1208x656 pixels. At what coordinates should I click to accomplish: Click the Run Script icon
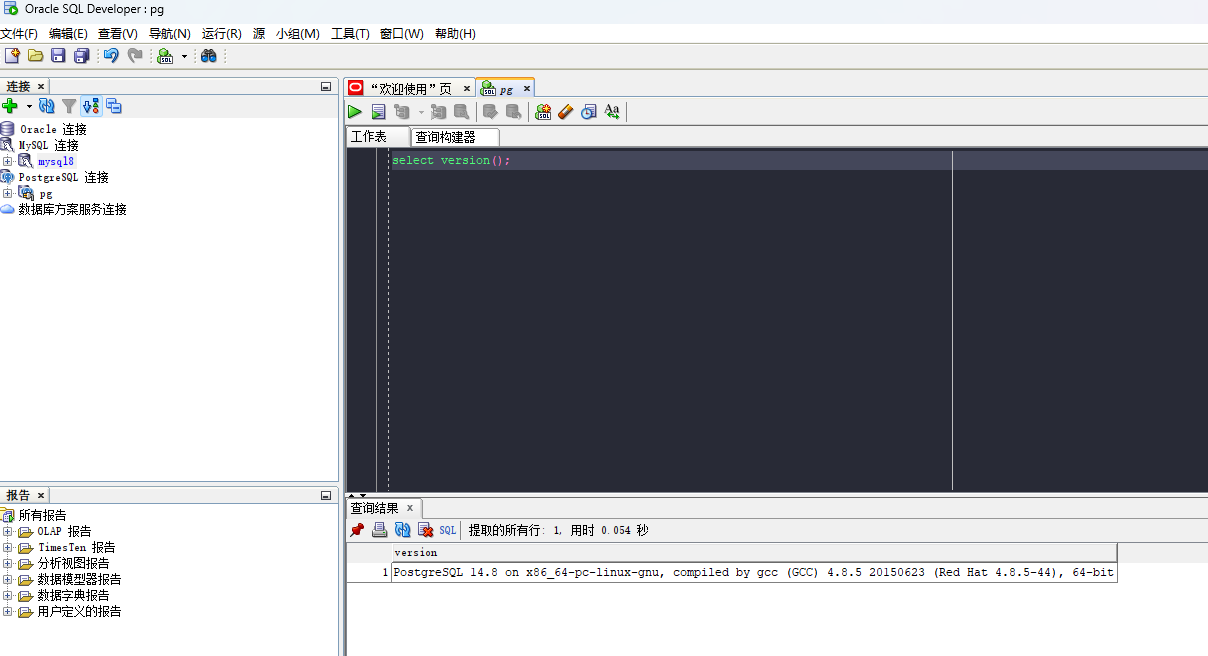coord(379,112)
